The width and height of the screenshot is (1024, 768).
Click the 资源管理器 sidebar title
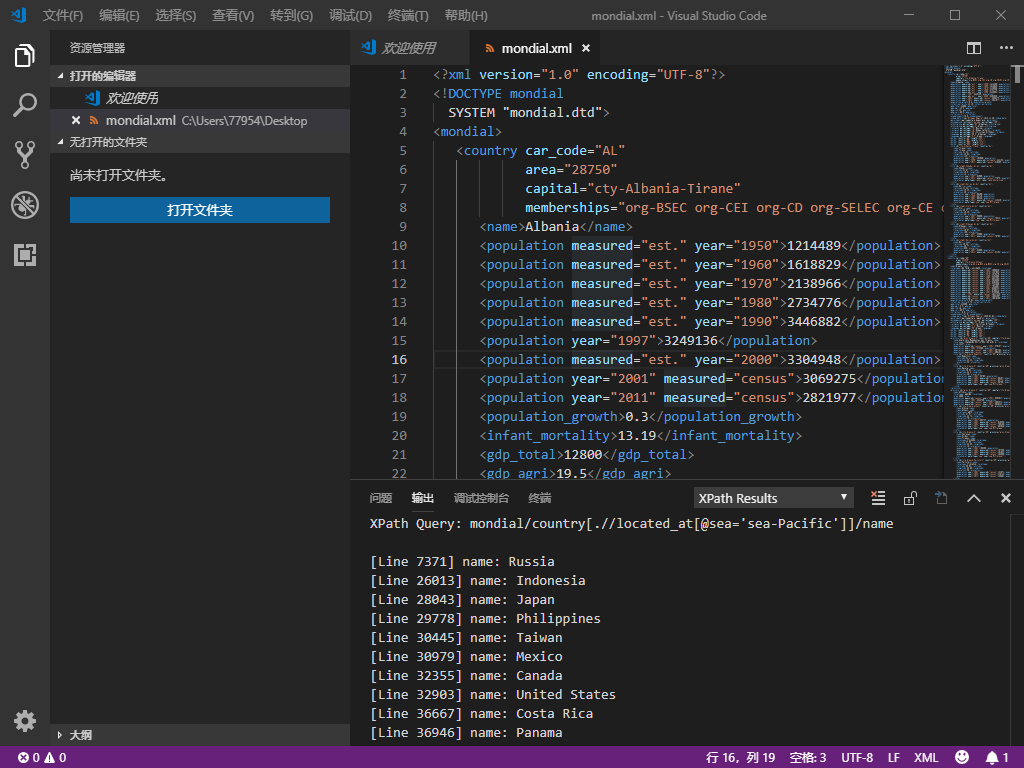(x=97, y=48)
